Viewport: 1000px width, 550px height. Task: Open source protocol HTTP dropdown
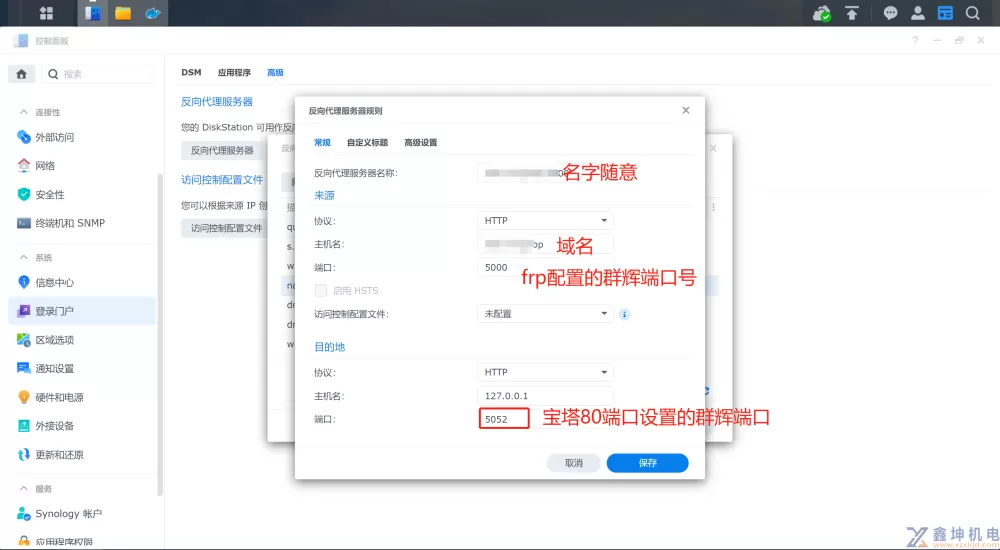545,221
